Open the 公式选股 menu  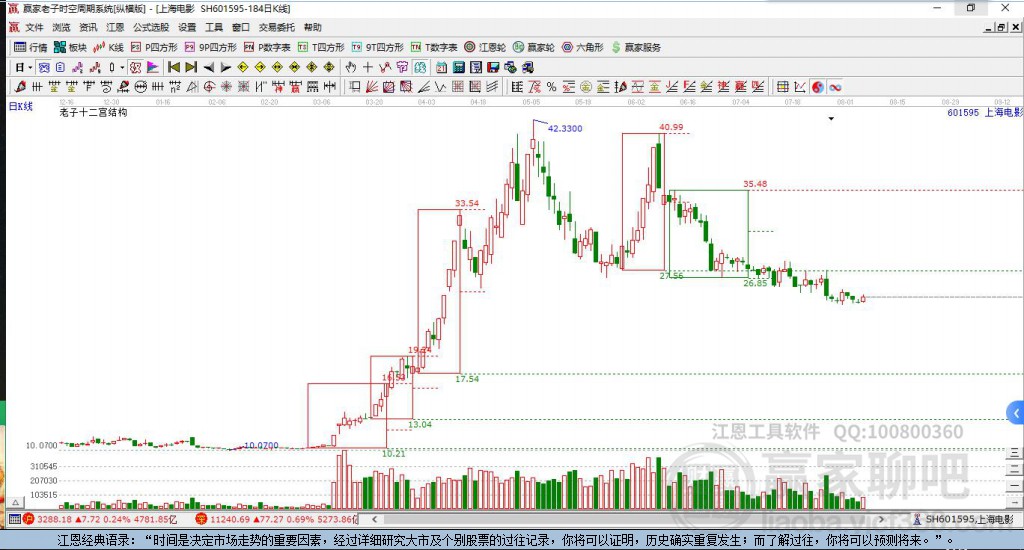(x=151, y=27)
